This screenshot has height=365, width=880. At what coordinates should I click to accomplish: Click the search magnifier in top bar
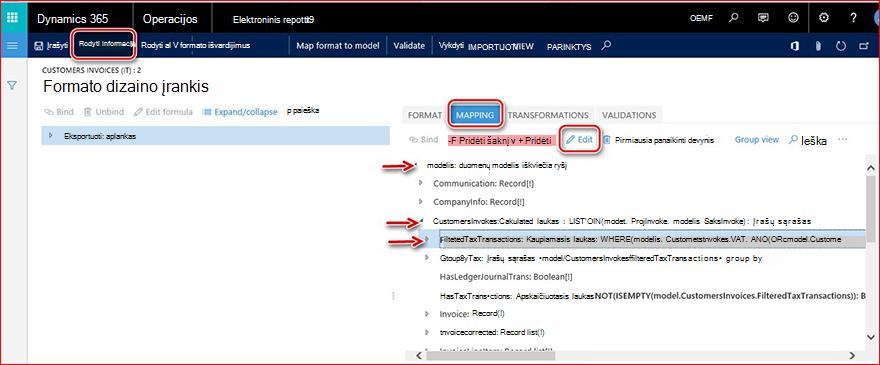click(x=733, y=17)
